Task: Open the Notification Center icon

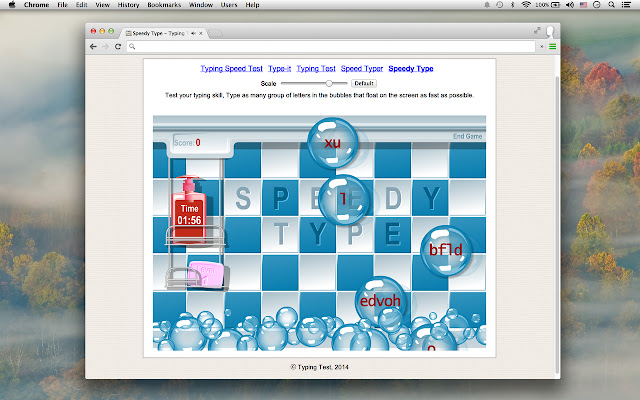Action: [626, 5]
